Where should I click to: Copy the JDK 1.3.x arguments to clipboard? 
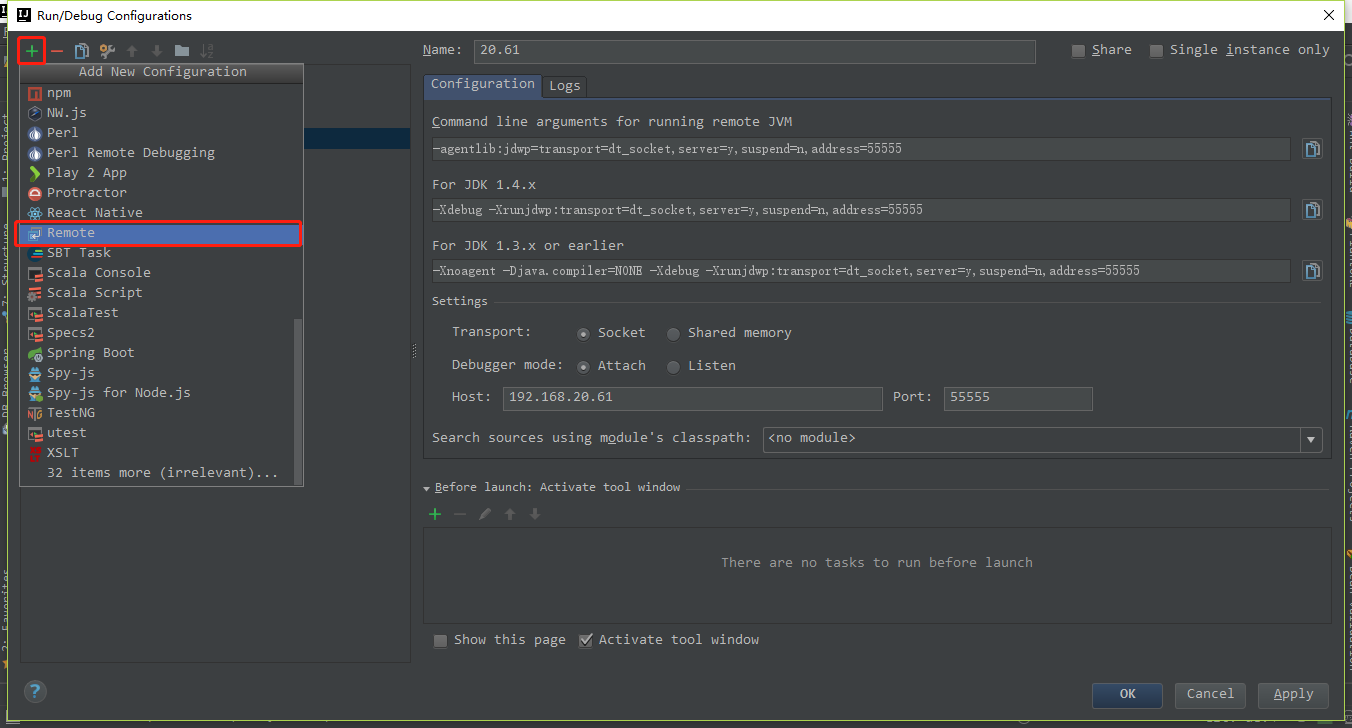[1312, 271]
